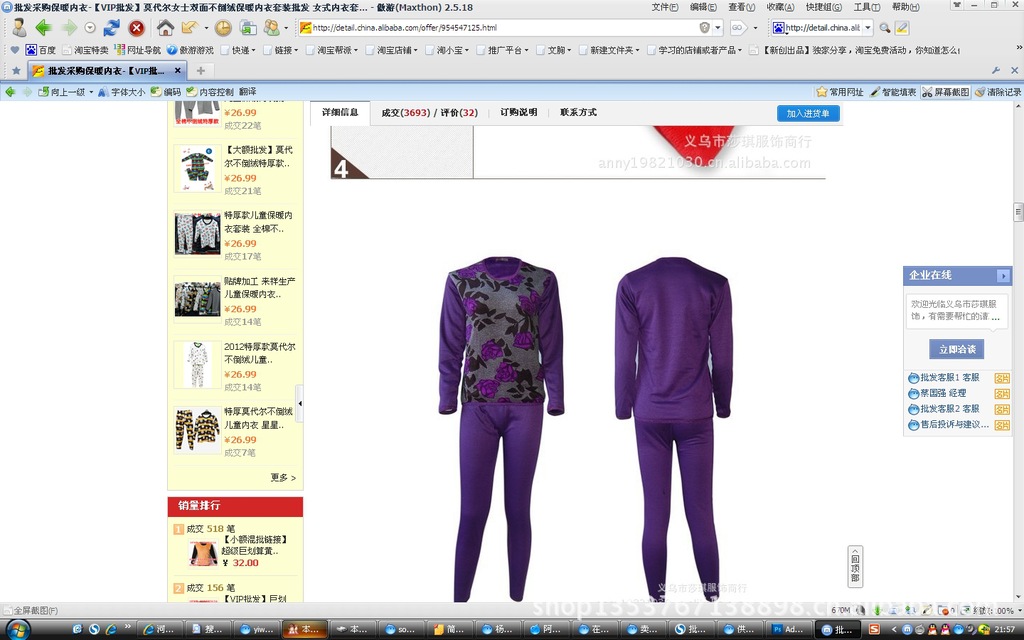Expand the 学习的店铺或者产品 bookmarks folder

694,50
